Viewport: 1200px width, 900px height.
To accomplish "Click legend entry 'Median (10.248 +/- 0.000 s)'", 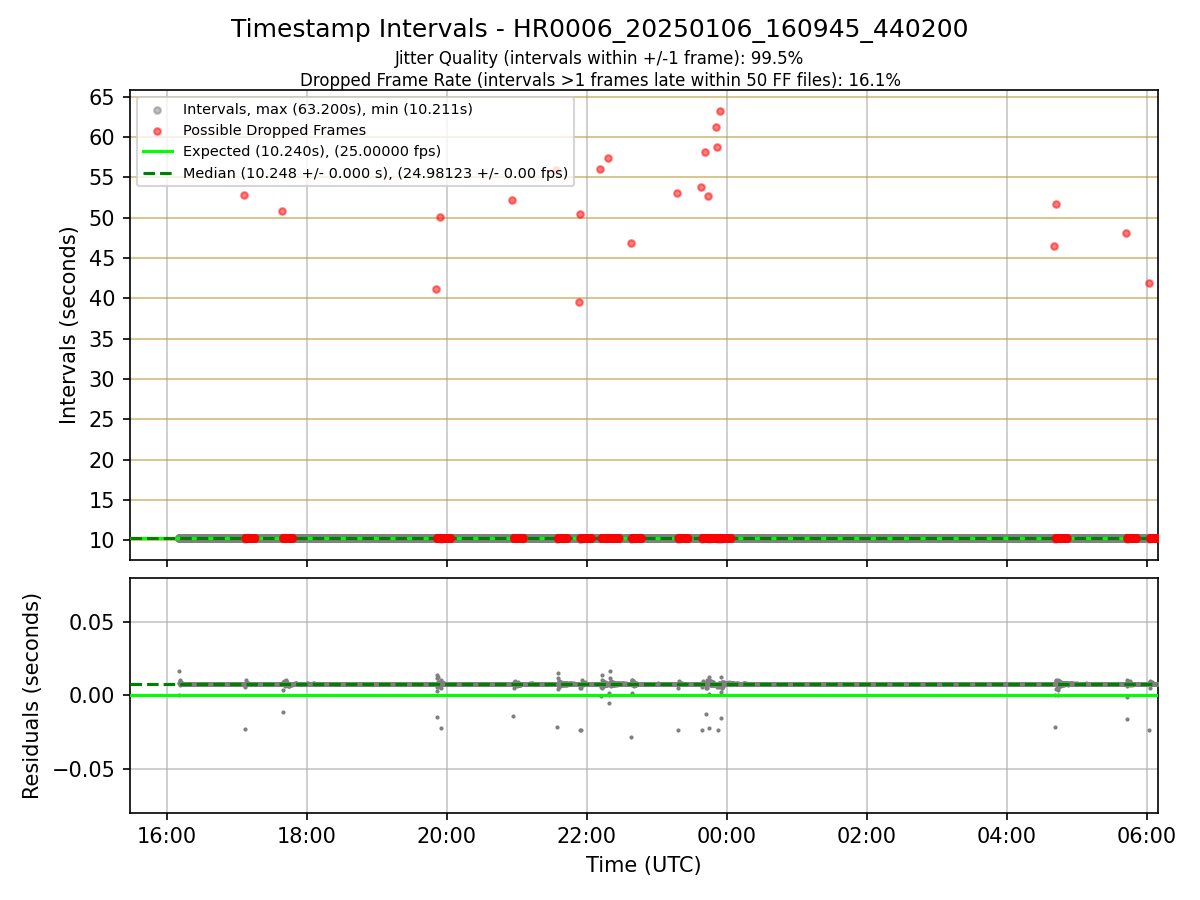I will [376, 173].
